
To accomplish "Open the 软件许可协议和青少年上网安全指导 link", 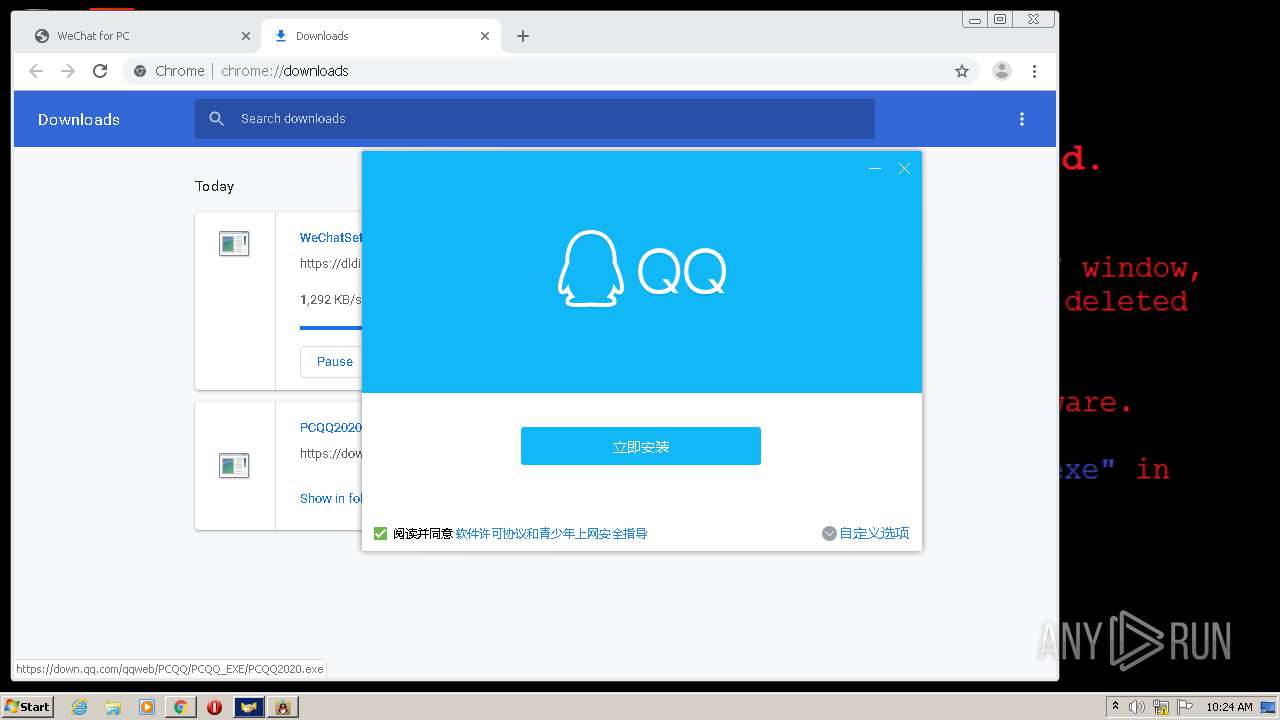I will [551, 534].
